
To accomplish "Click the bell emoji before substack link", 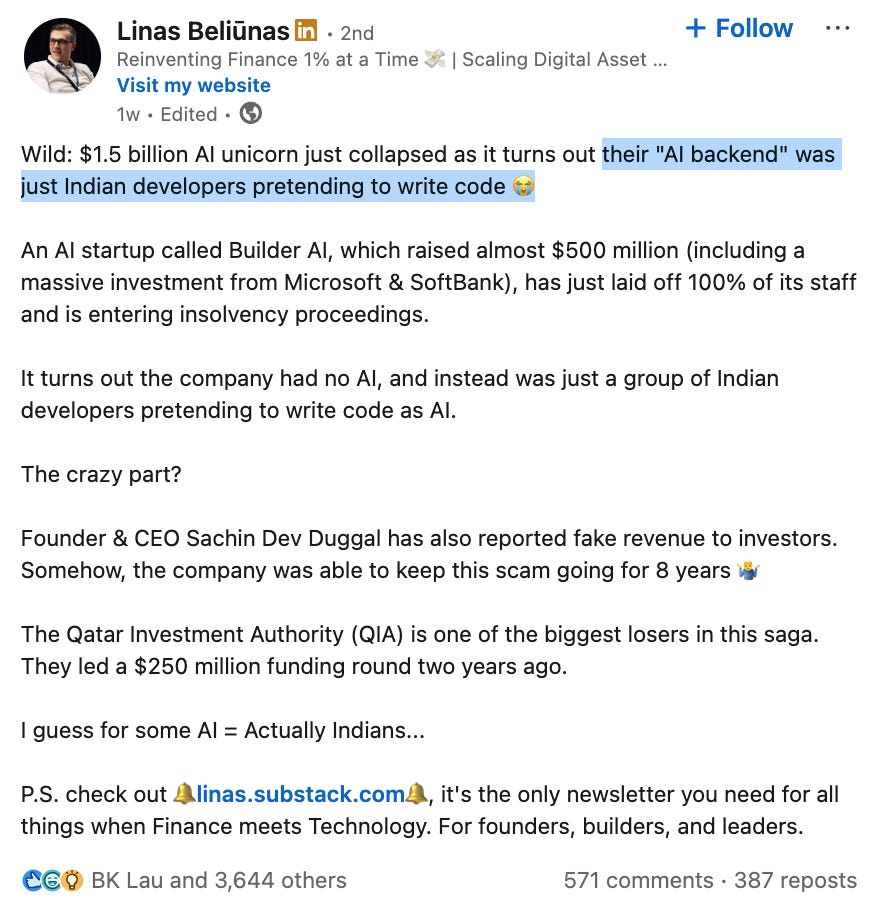I will (185, 794).
